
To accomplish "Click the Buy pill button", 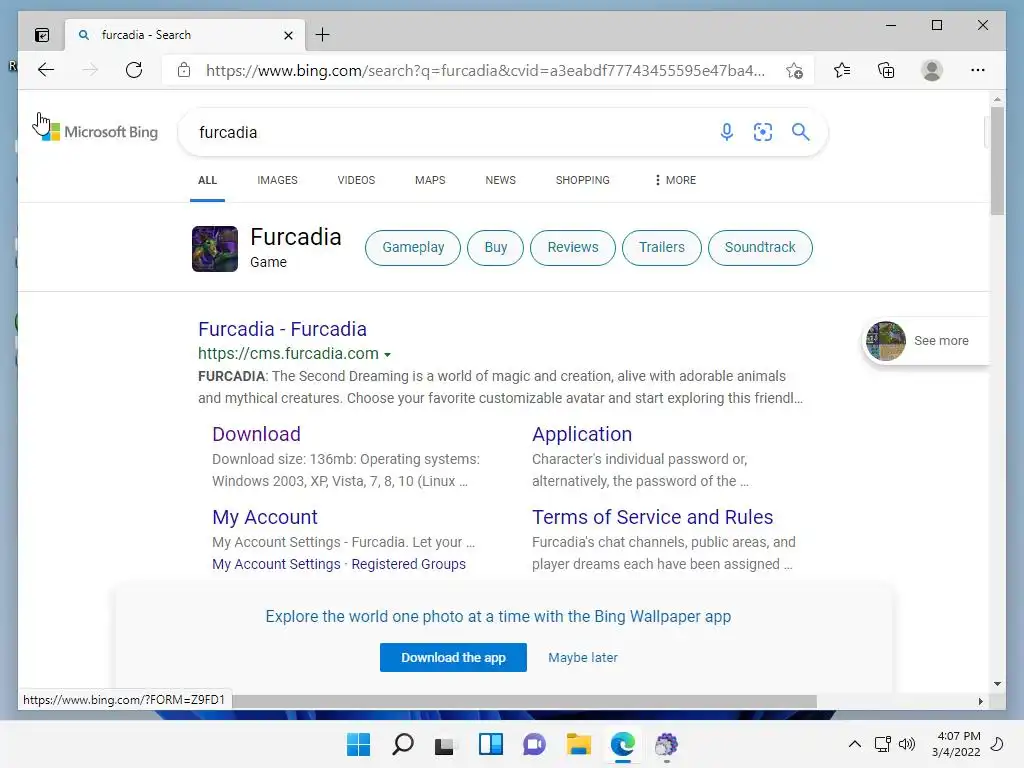I will 496,248.
